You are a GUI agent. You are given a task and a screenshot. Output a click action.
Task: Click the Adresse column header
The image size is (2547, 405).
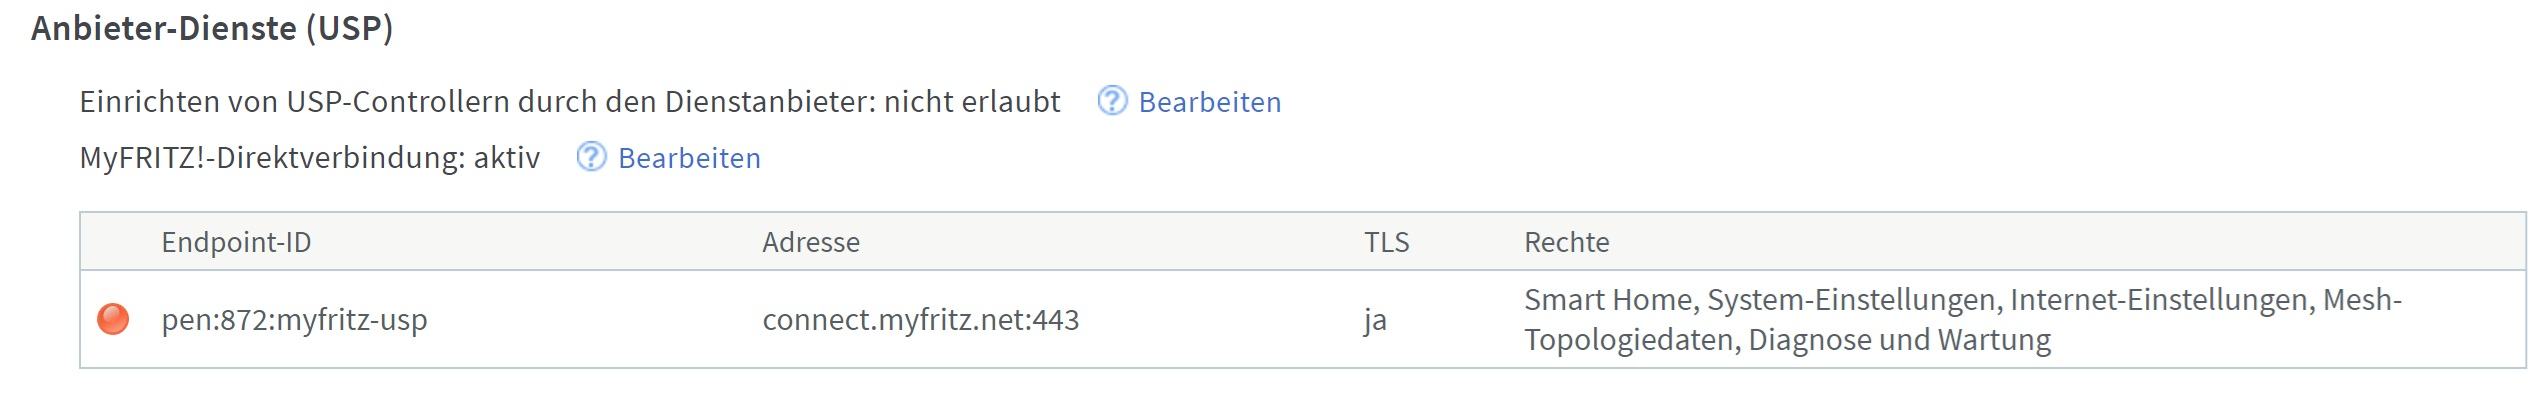click(810, 242)
